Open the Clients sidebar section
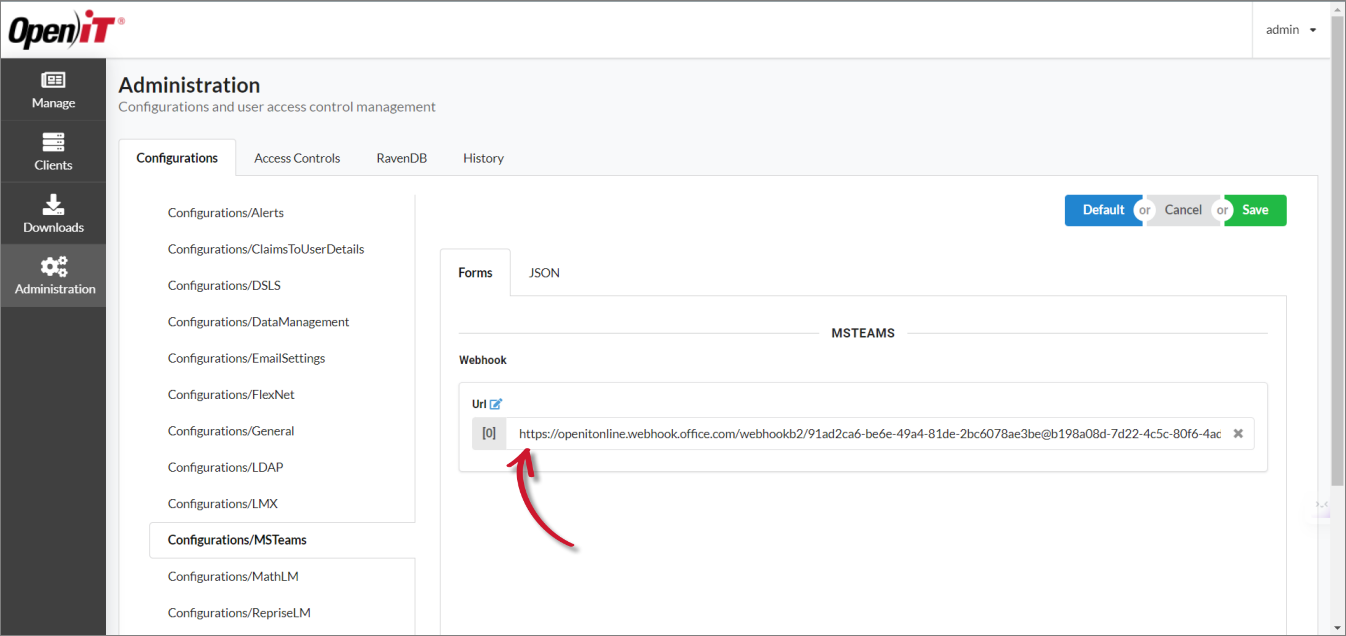This screenshot has height=636, width=1346. (x=53, y=152)
